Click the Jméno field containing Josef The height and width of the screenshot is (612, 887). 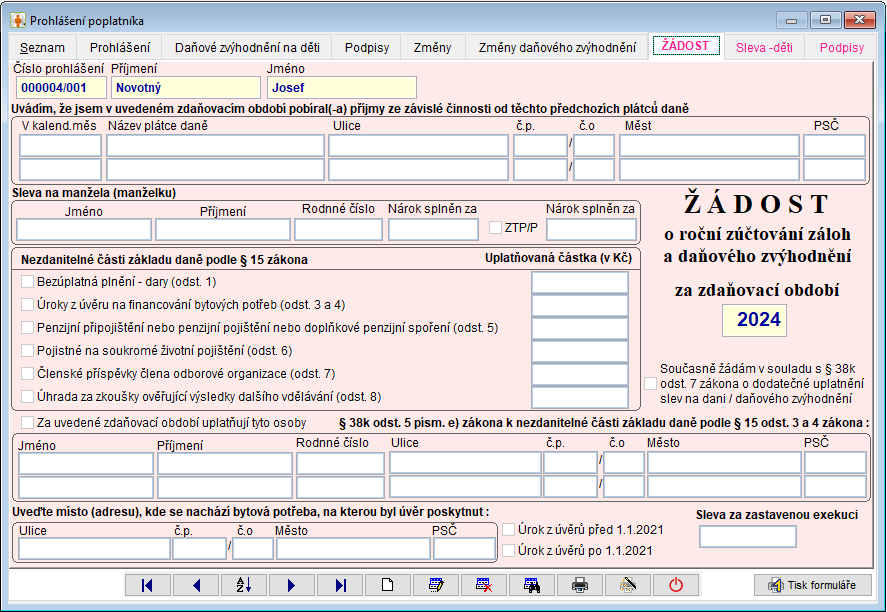[x=342, y=88]
